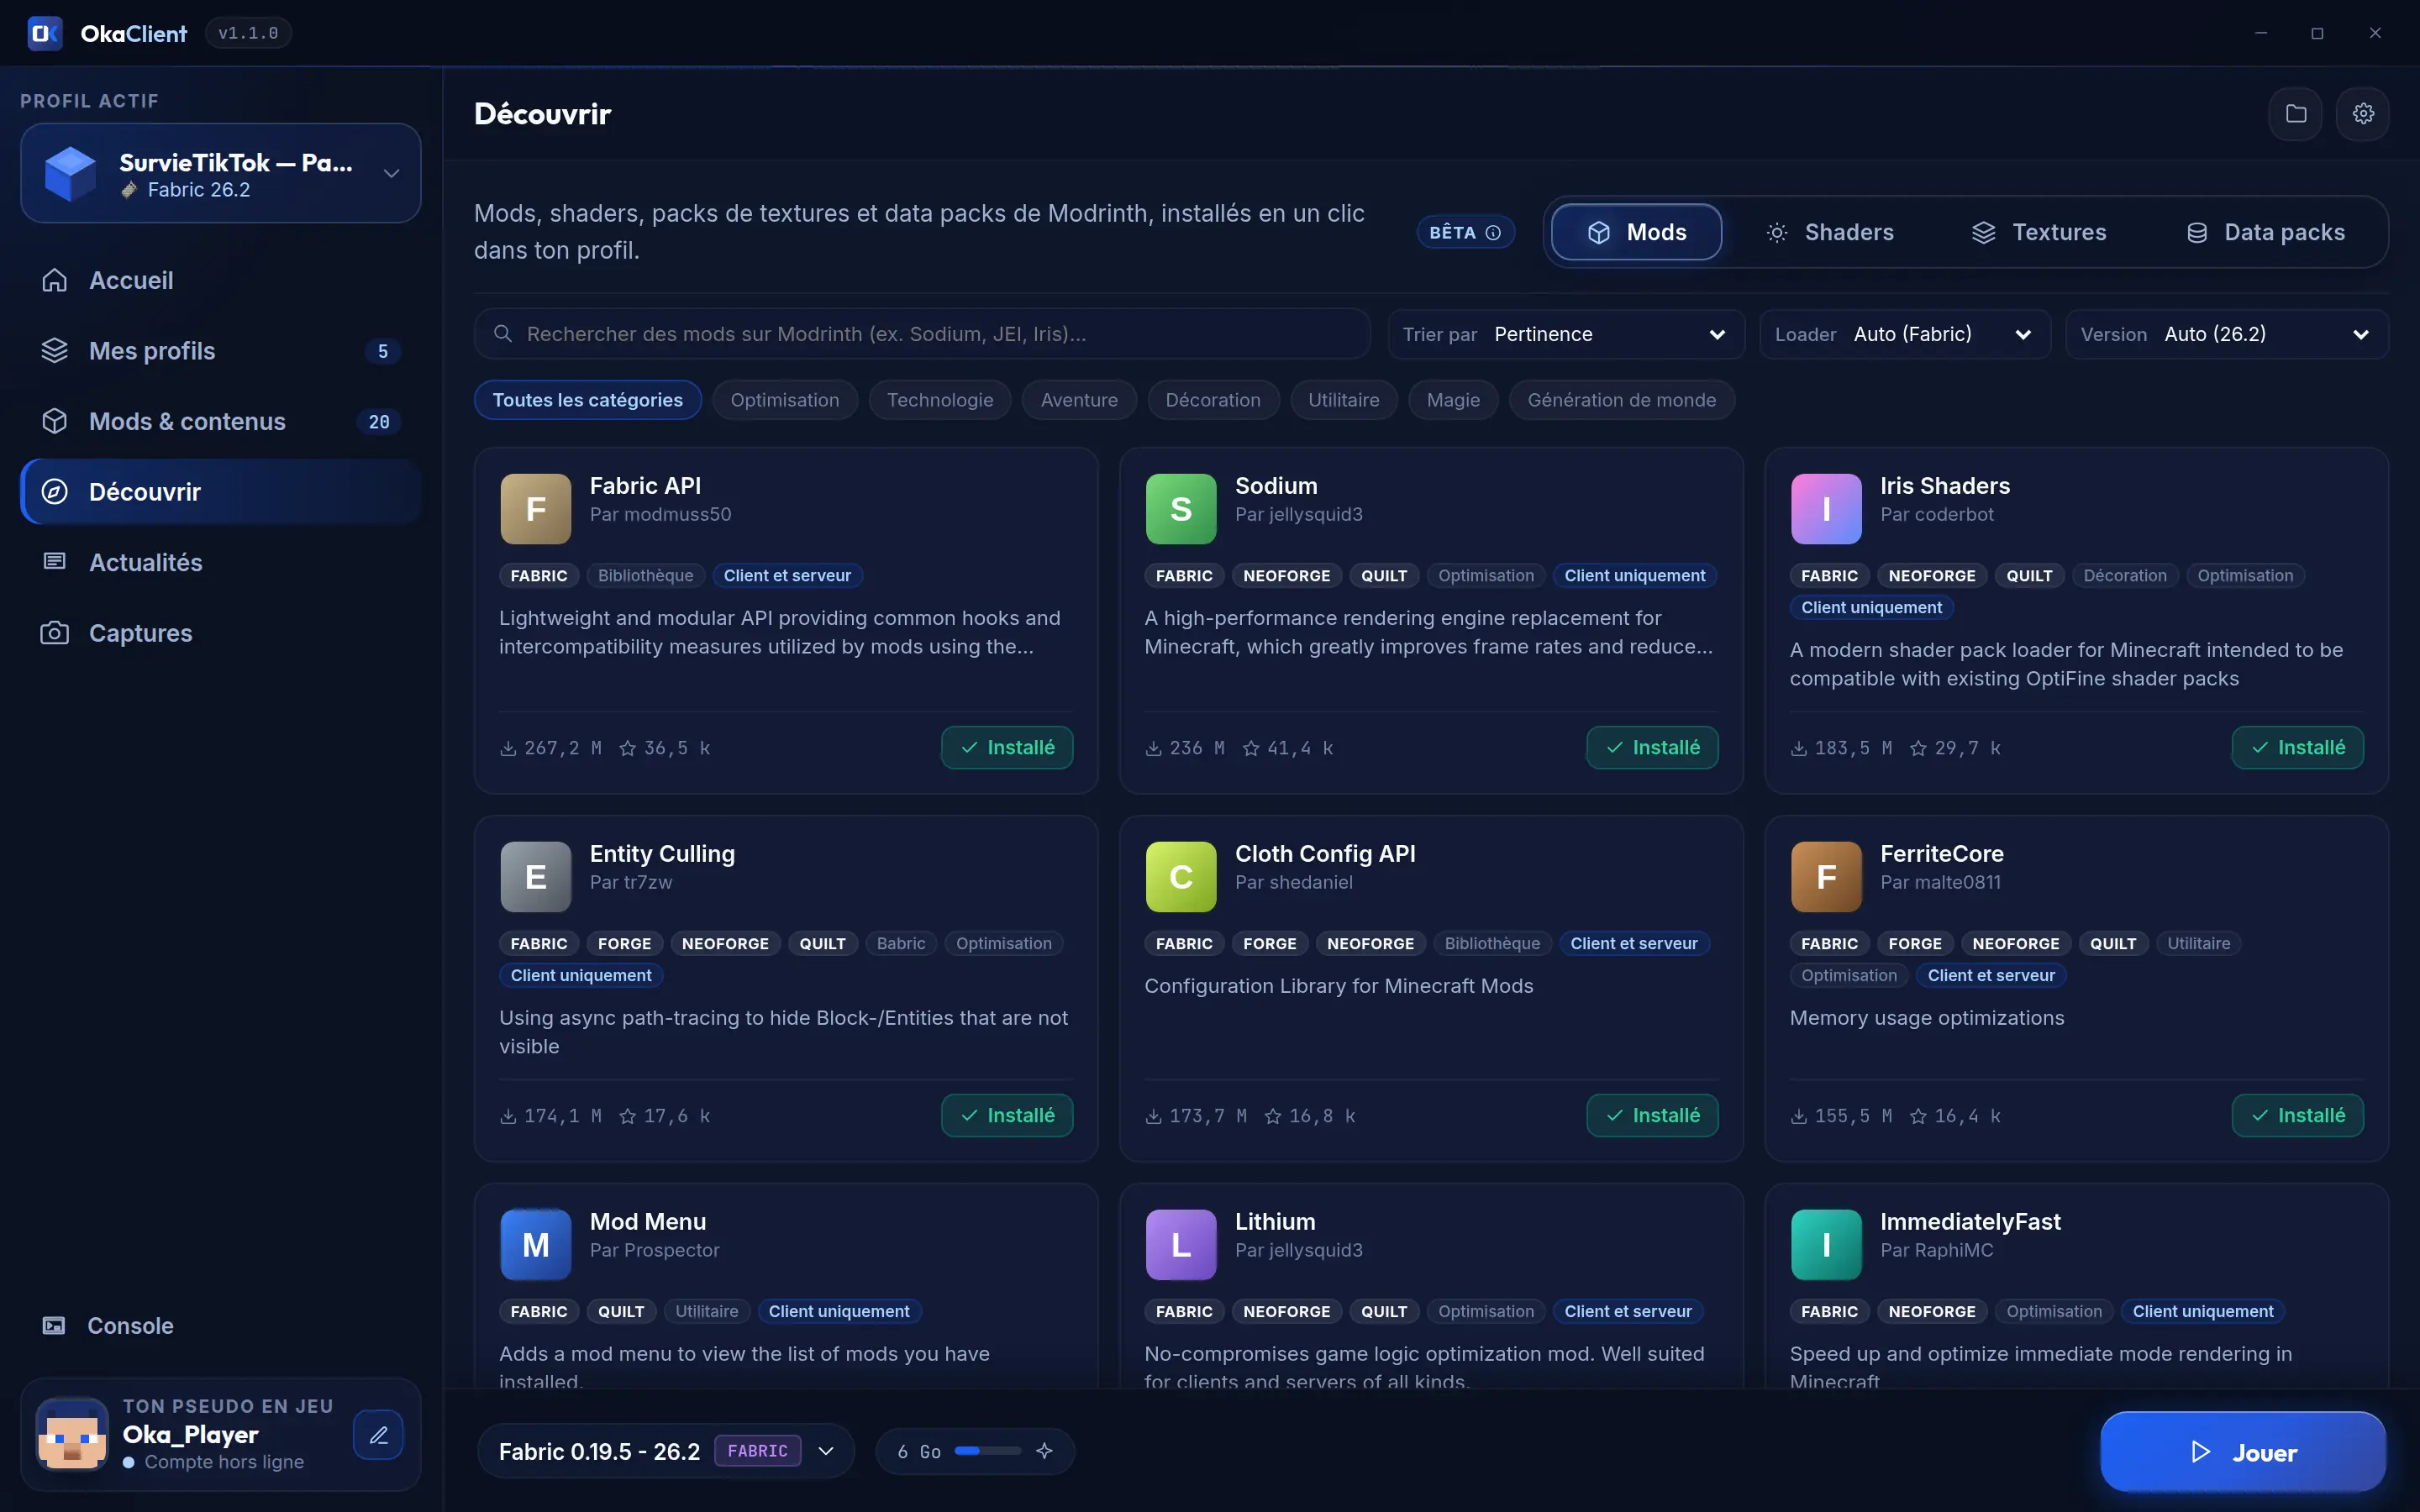The height and width of the screenshot is (1512, 2420).
Task: Switch to the Data packs tab
Action: click(2266, 232)
